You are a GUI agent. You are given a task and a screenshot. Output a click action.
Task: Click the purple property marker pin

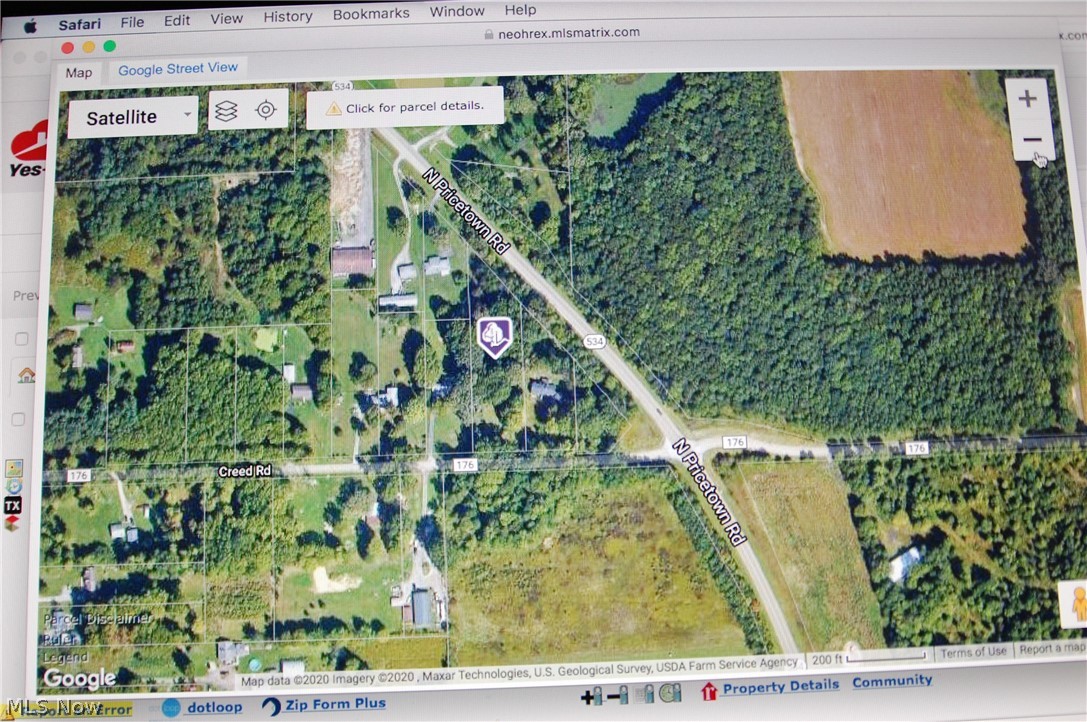(494, 337)
